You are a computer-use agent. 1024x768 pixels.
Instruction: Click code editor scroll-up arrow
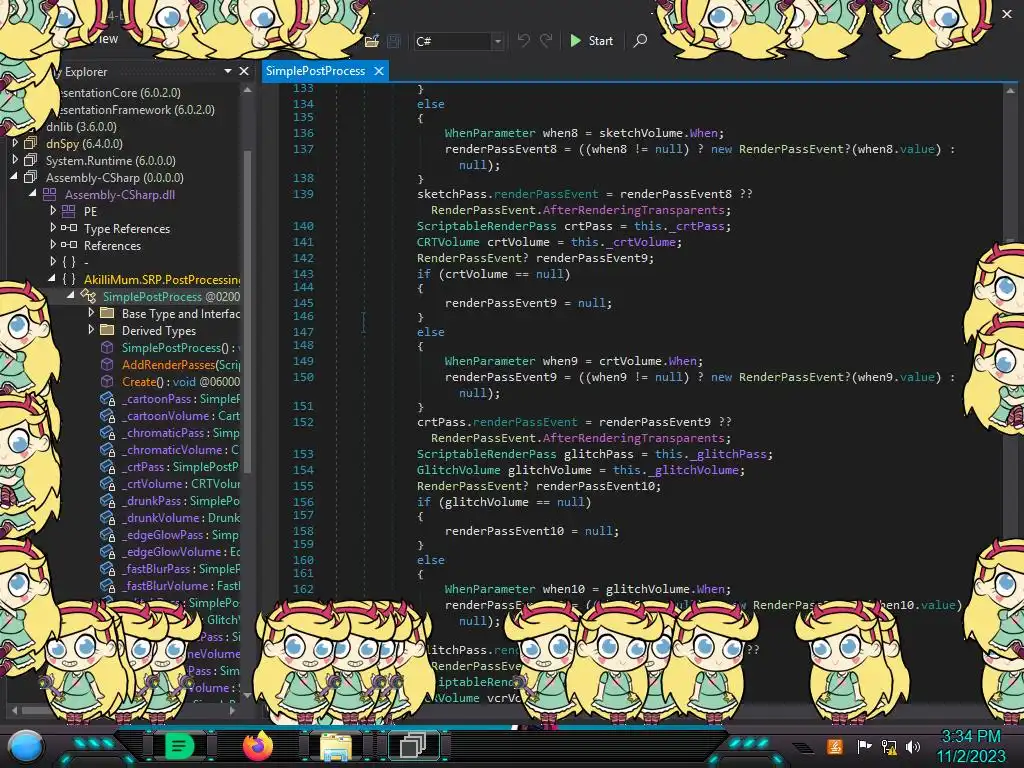pyautogui.click(x=1010, y=91)
